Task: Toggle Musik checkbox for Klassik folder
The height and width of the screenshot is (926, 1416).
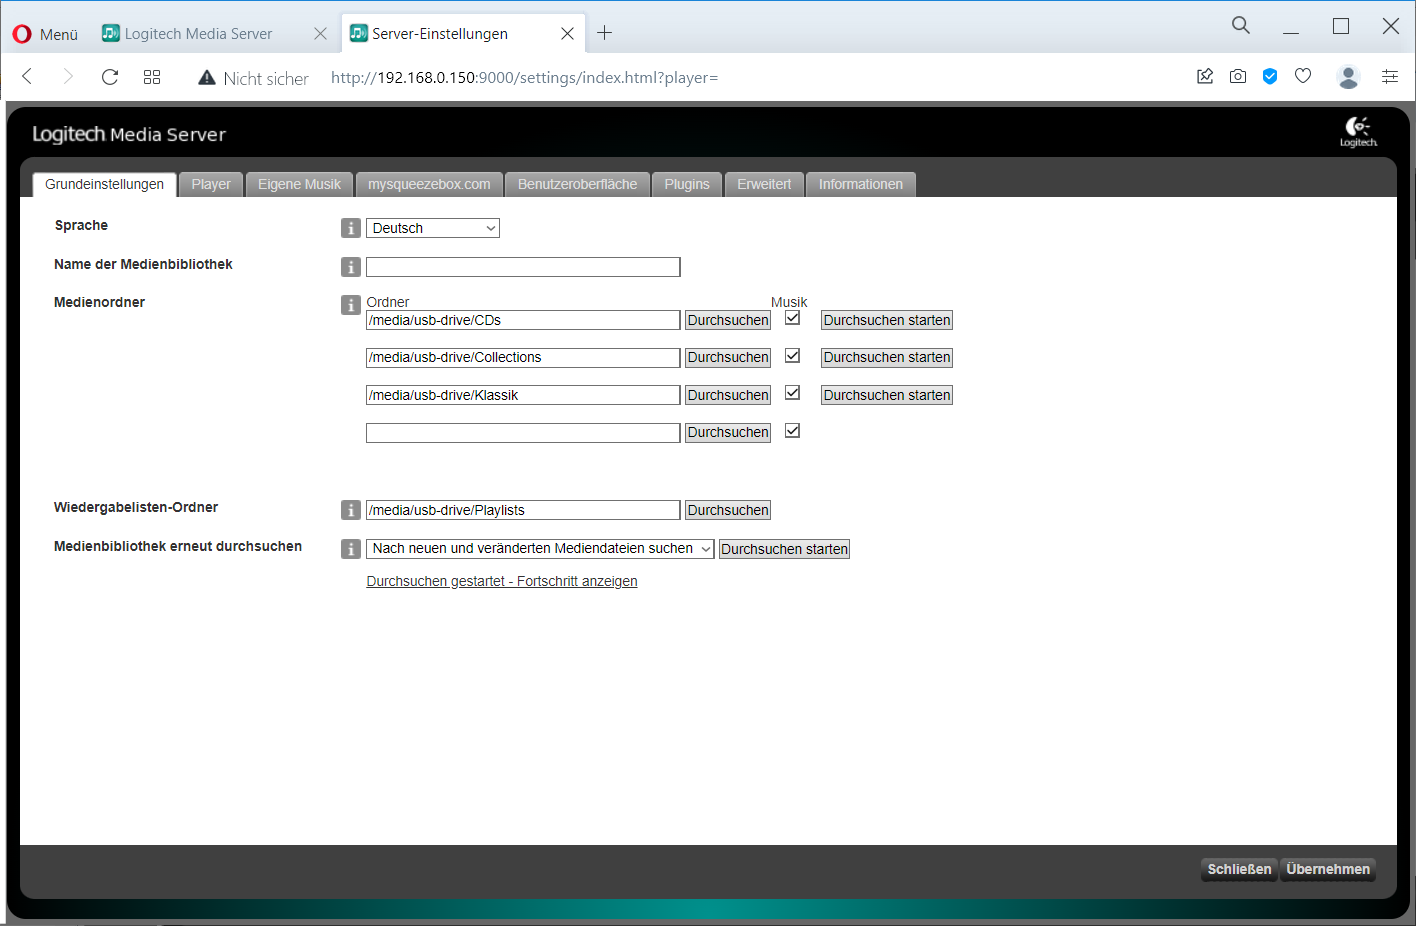Action: click(x=792, y=393)
